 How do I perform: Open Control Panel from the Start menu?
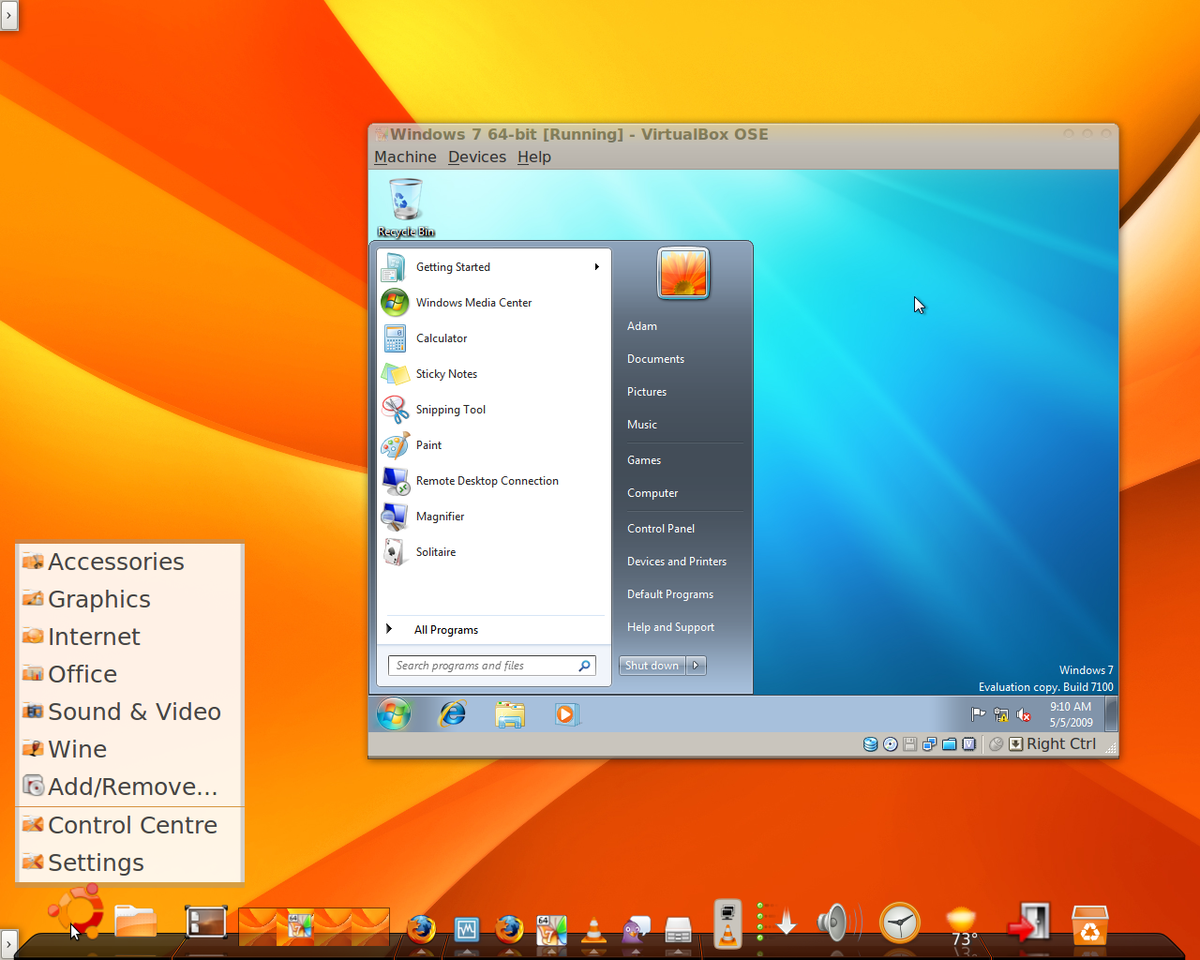click(x=660, y=528)
